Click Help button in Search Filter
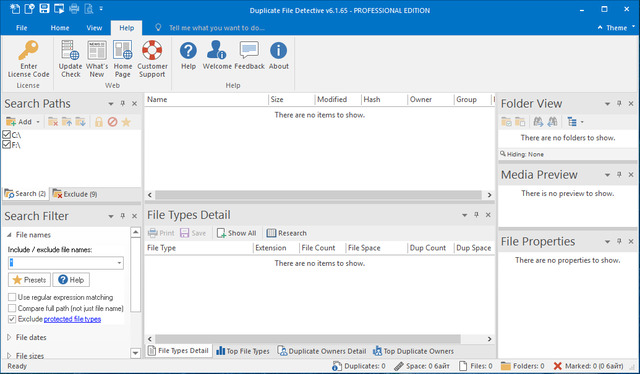Screen dimensions: 640x374 tap(71, 280)
